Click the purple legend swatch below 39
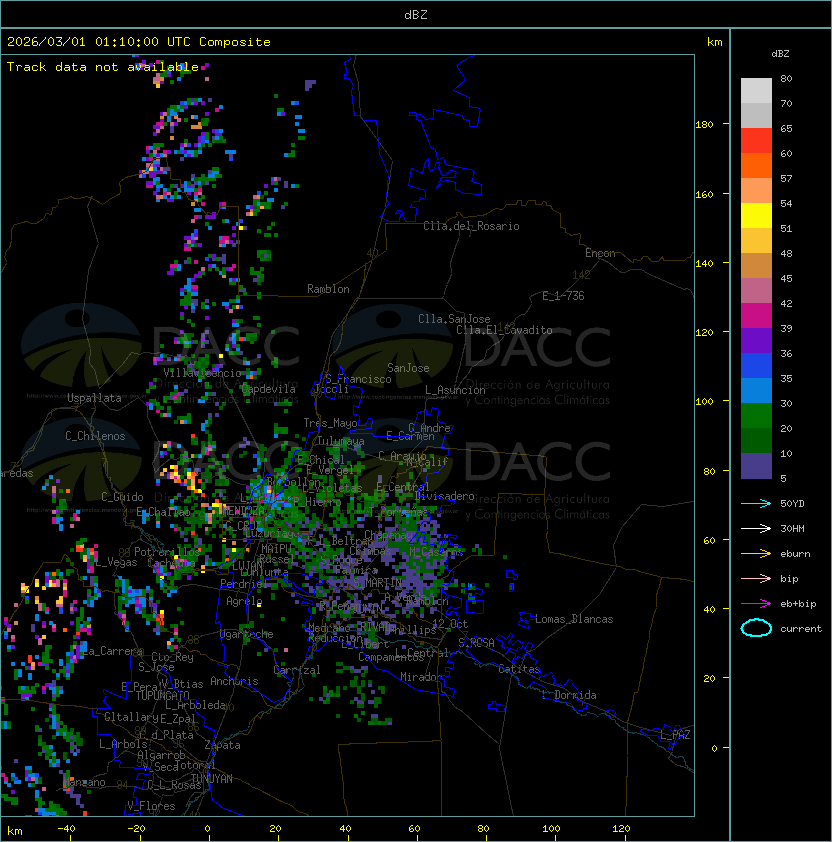Screen dimensions: 832x842 756,340
